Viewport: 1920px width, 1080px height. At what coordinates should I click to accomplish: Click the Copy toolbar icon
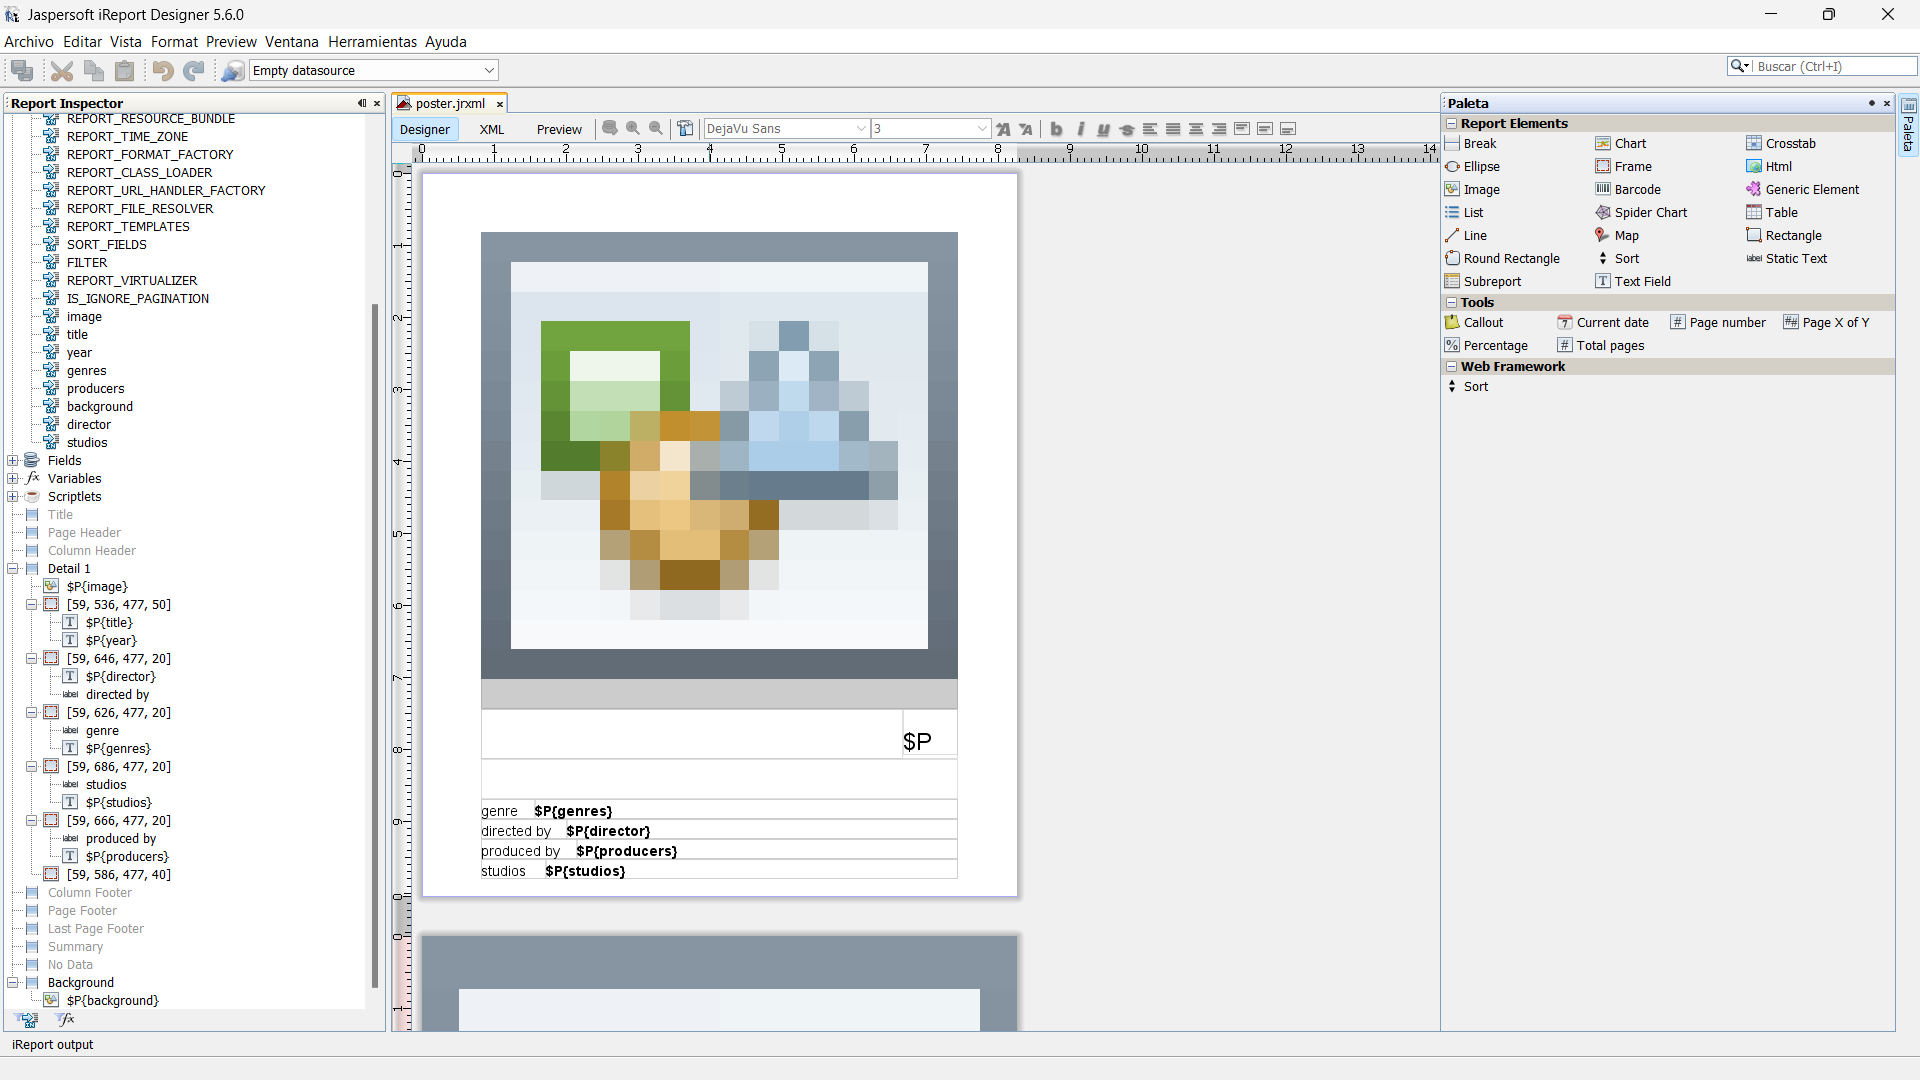[94, 70]
